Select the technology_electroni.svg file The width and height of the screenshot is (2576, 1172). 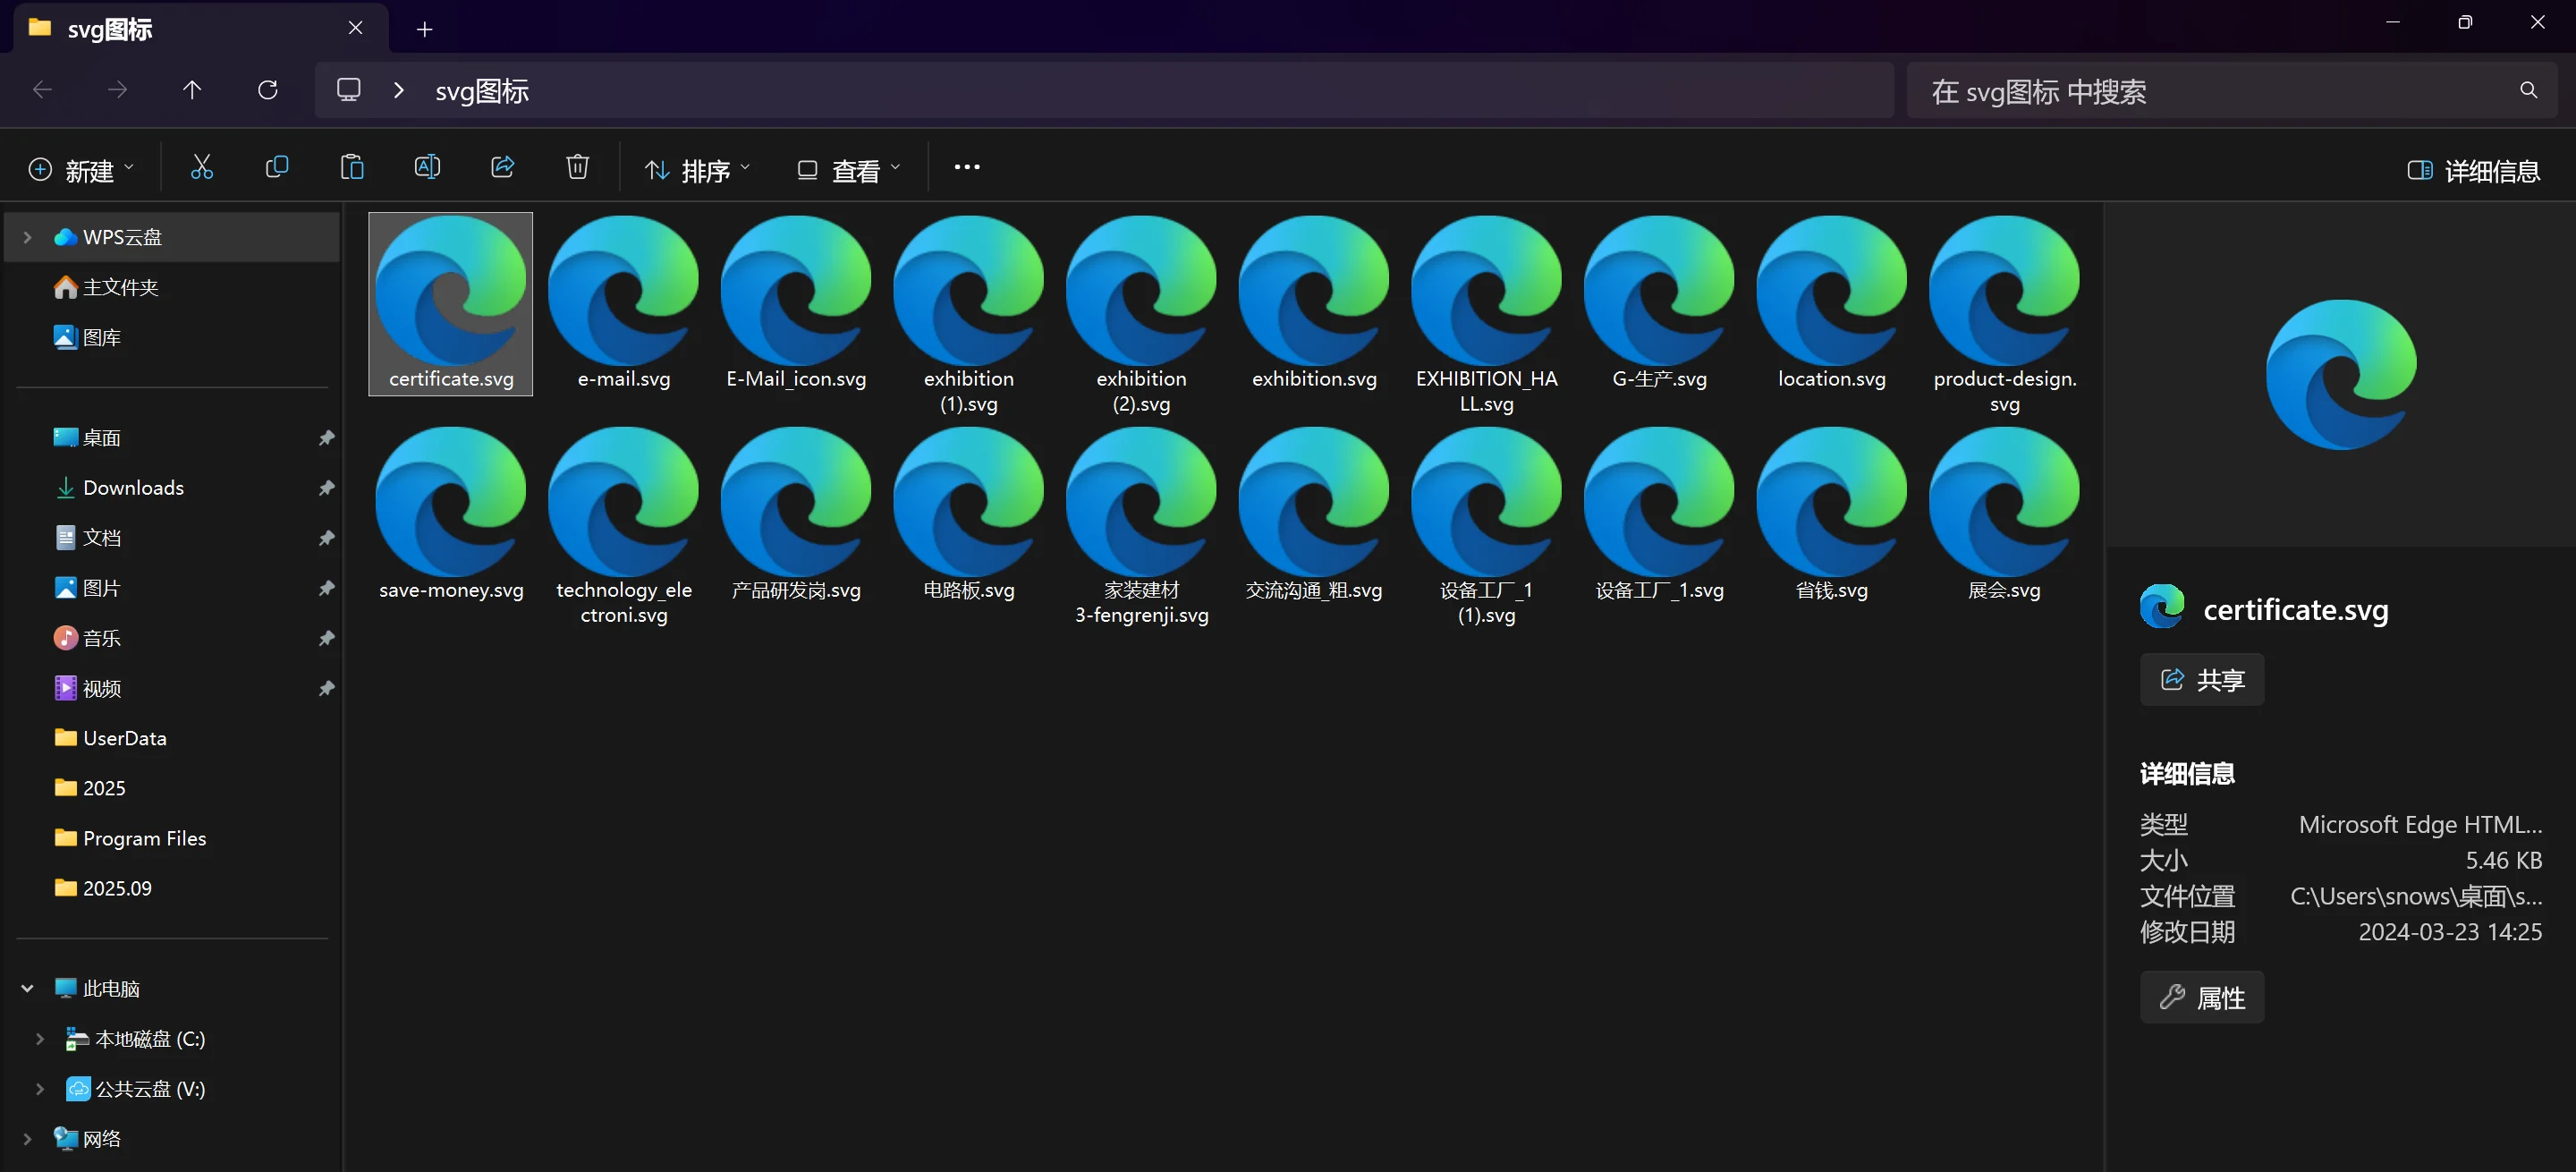point(623,527)
